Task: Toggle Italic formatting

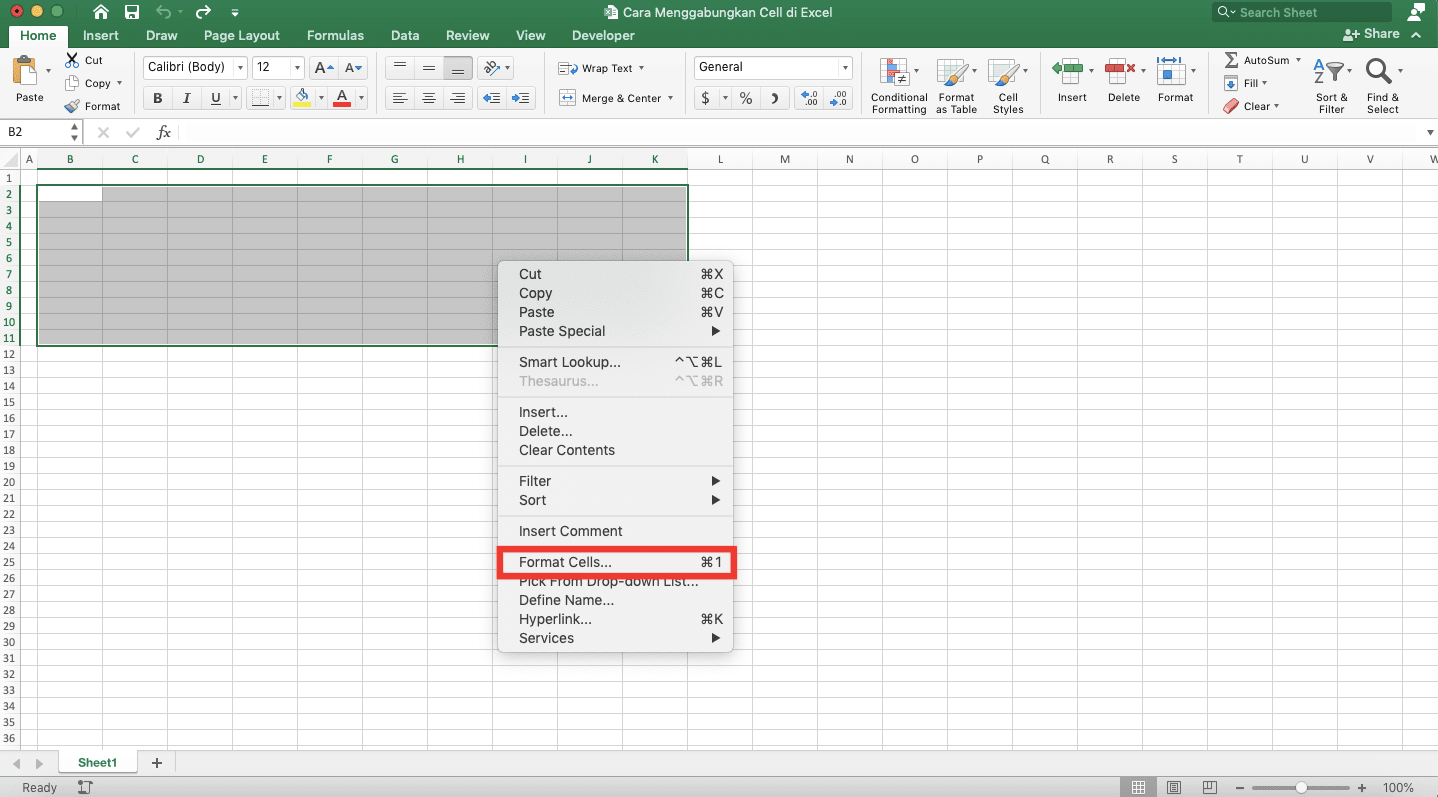Action: [187, 98]
